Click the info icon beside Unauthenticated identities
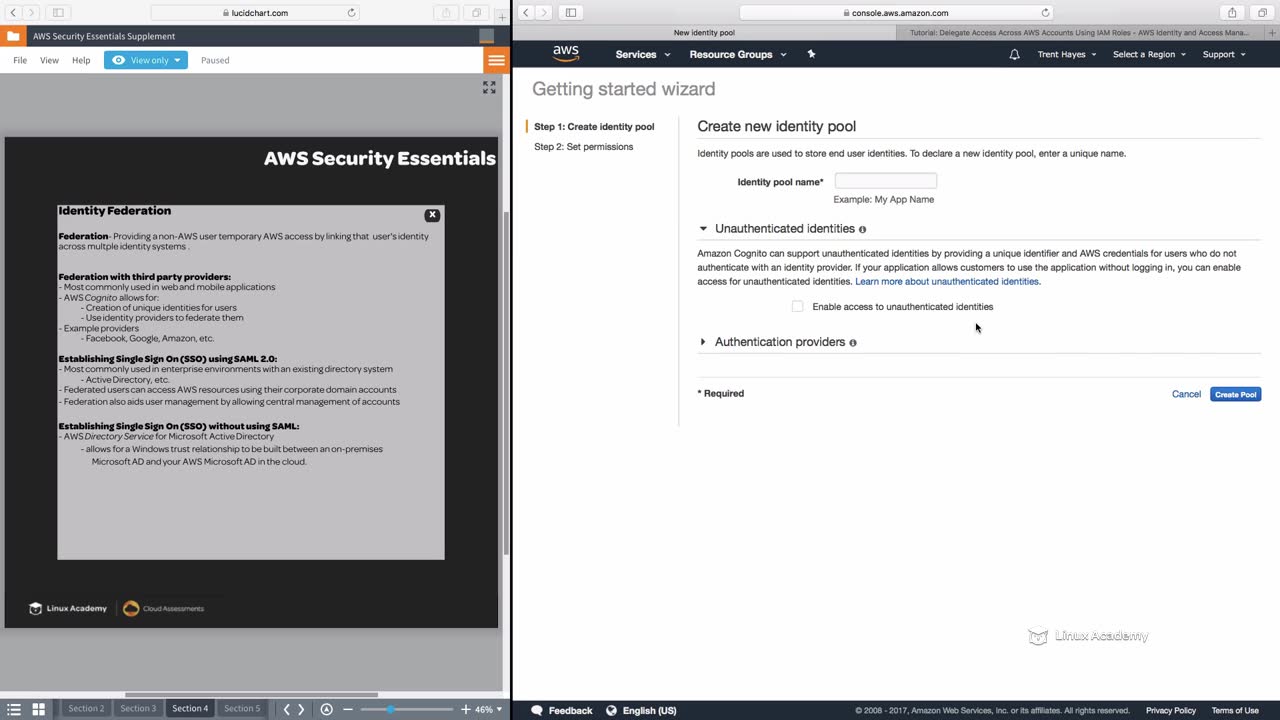Image resolution: width=1280 pixels, height=720 pixels. click(862, 229)
